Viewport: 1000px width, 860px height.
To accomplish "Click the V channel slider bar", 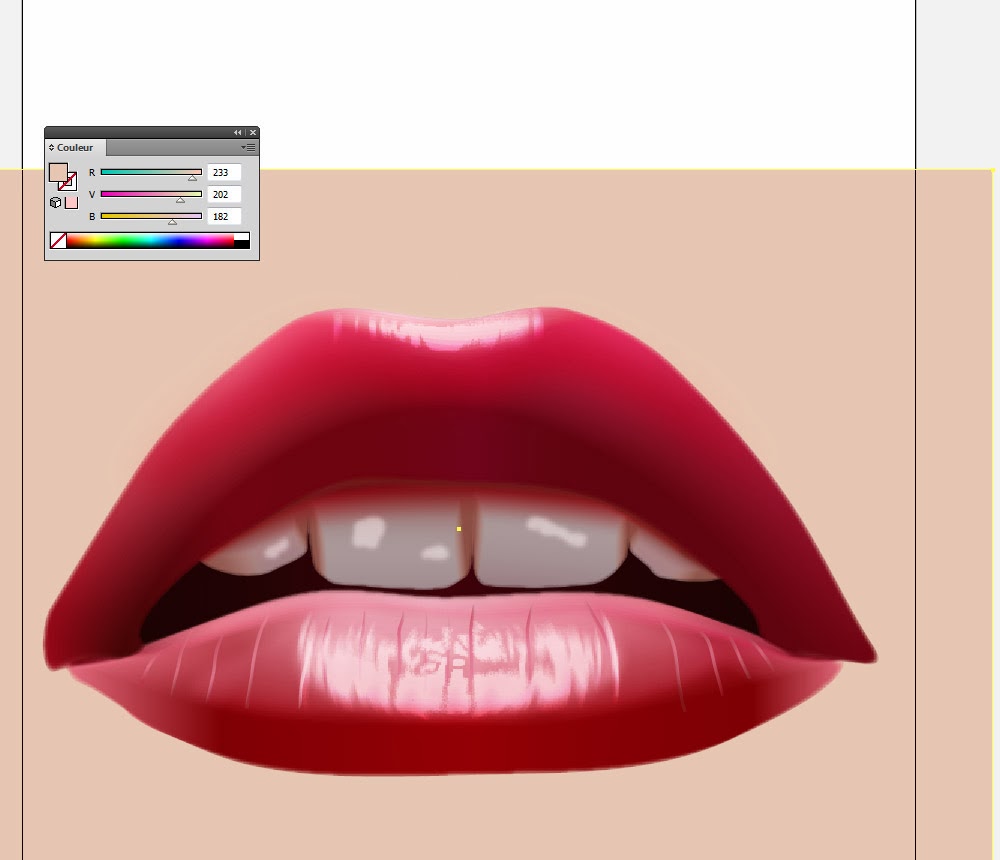I will pyautogui.click(x=151, y=194).
